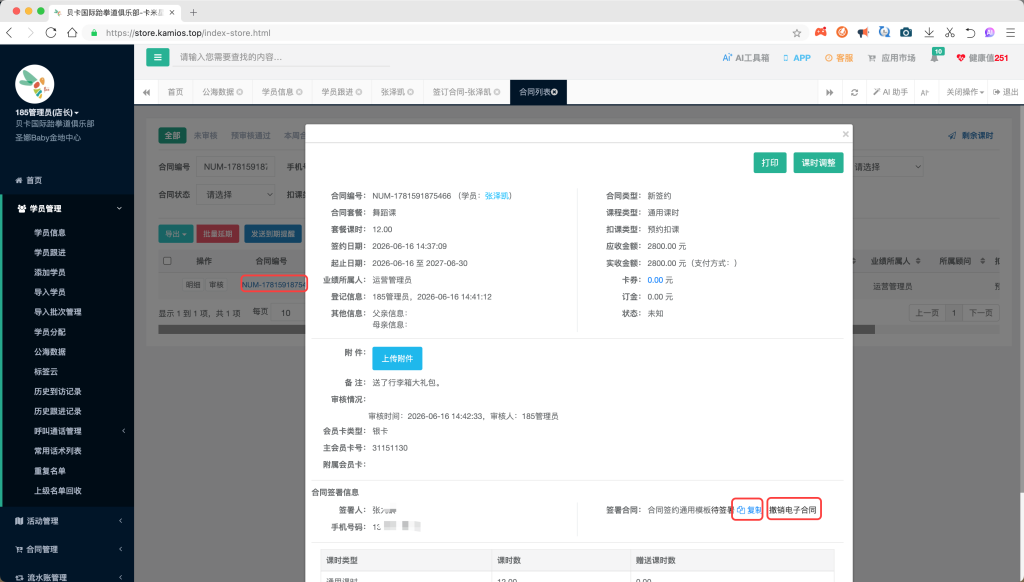Open 客服 customer service
1024x582 pixels.
[x=839, y=58]
